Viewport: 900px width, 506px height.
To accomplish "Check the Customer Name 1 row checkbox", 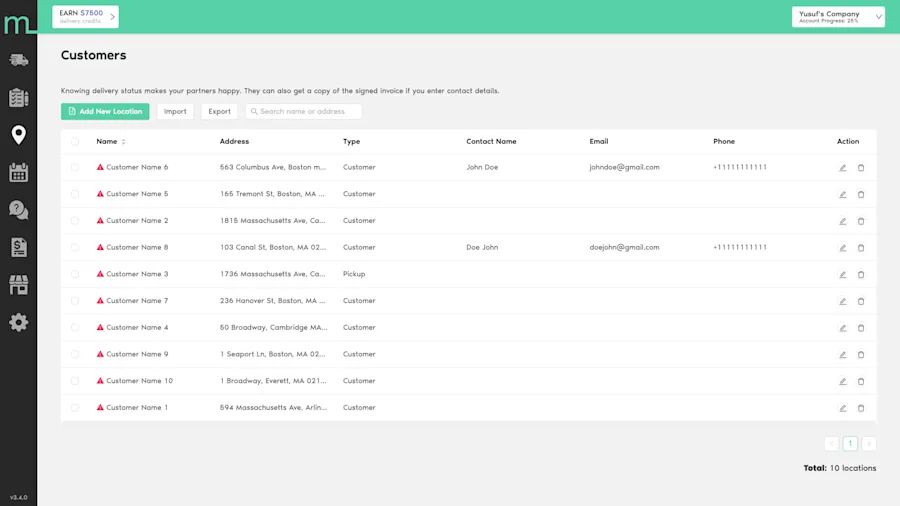I will tap(75, 407).
